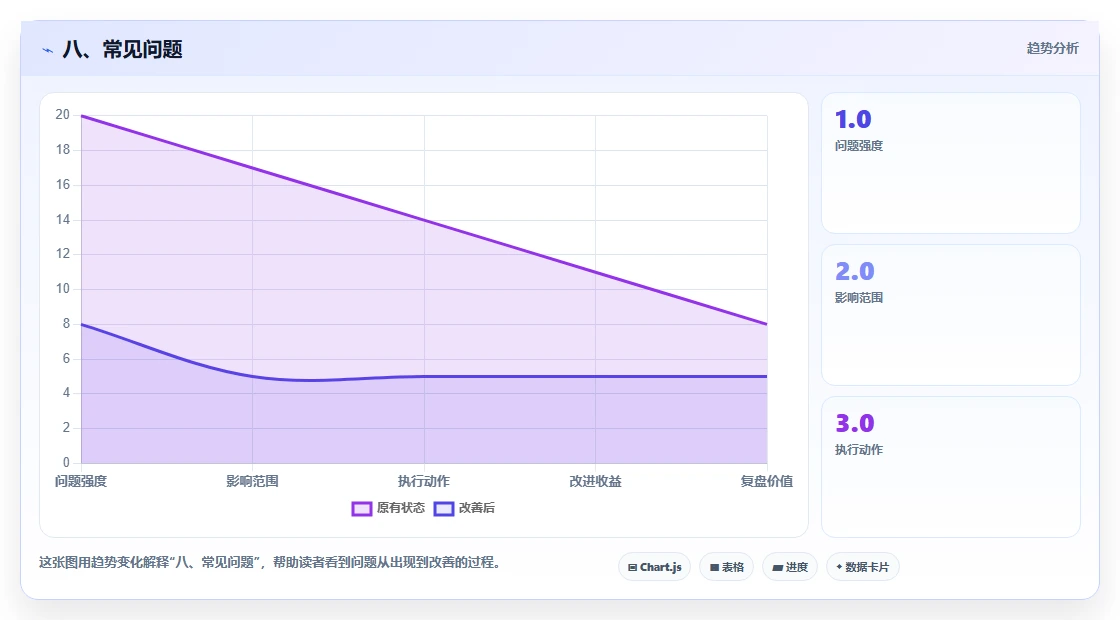Click the 进度 tag
Viewport: 1120px width, 620px height.
pyautogui.click(x=790, y=567)
